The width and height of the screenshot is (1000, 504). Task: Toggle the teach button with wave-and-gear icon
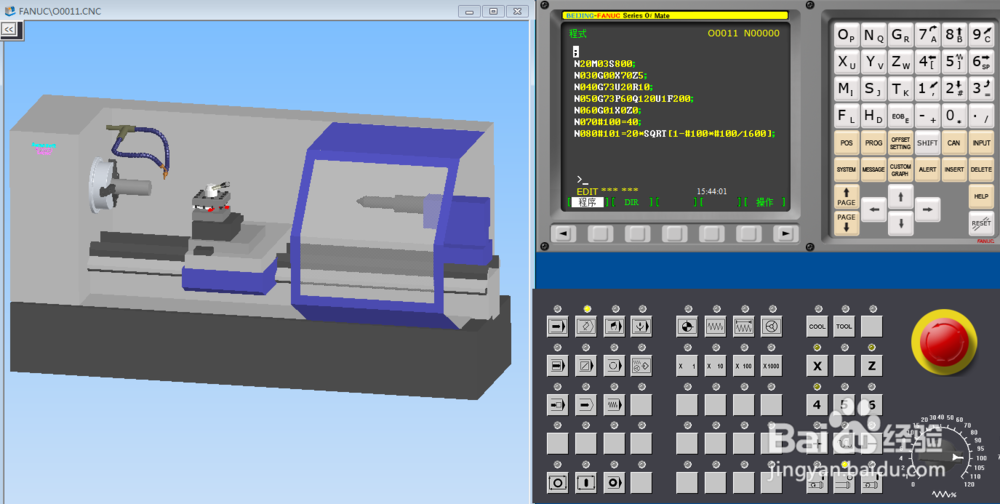tap(641, 366)
